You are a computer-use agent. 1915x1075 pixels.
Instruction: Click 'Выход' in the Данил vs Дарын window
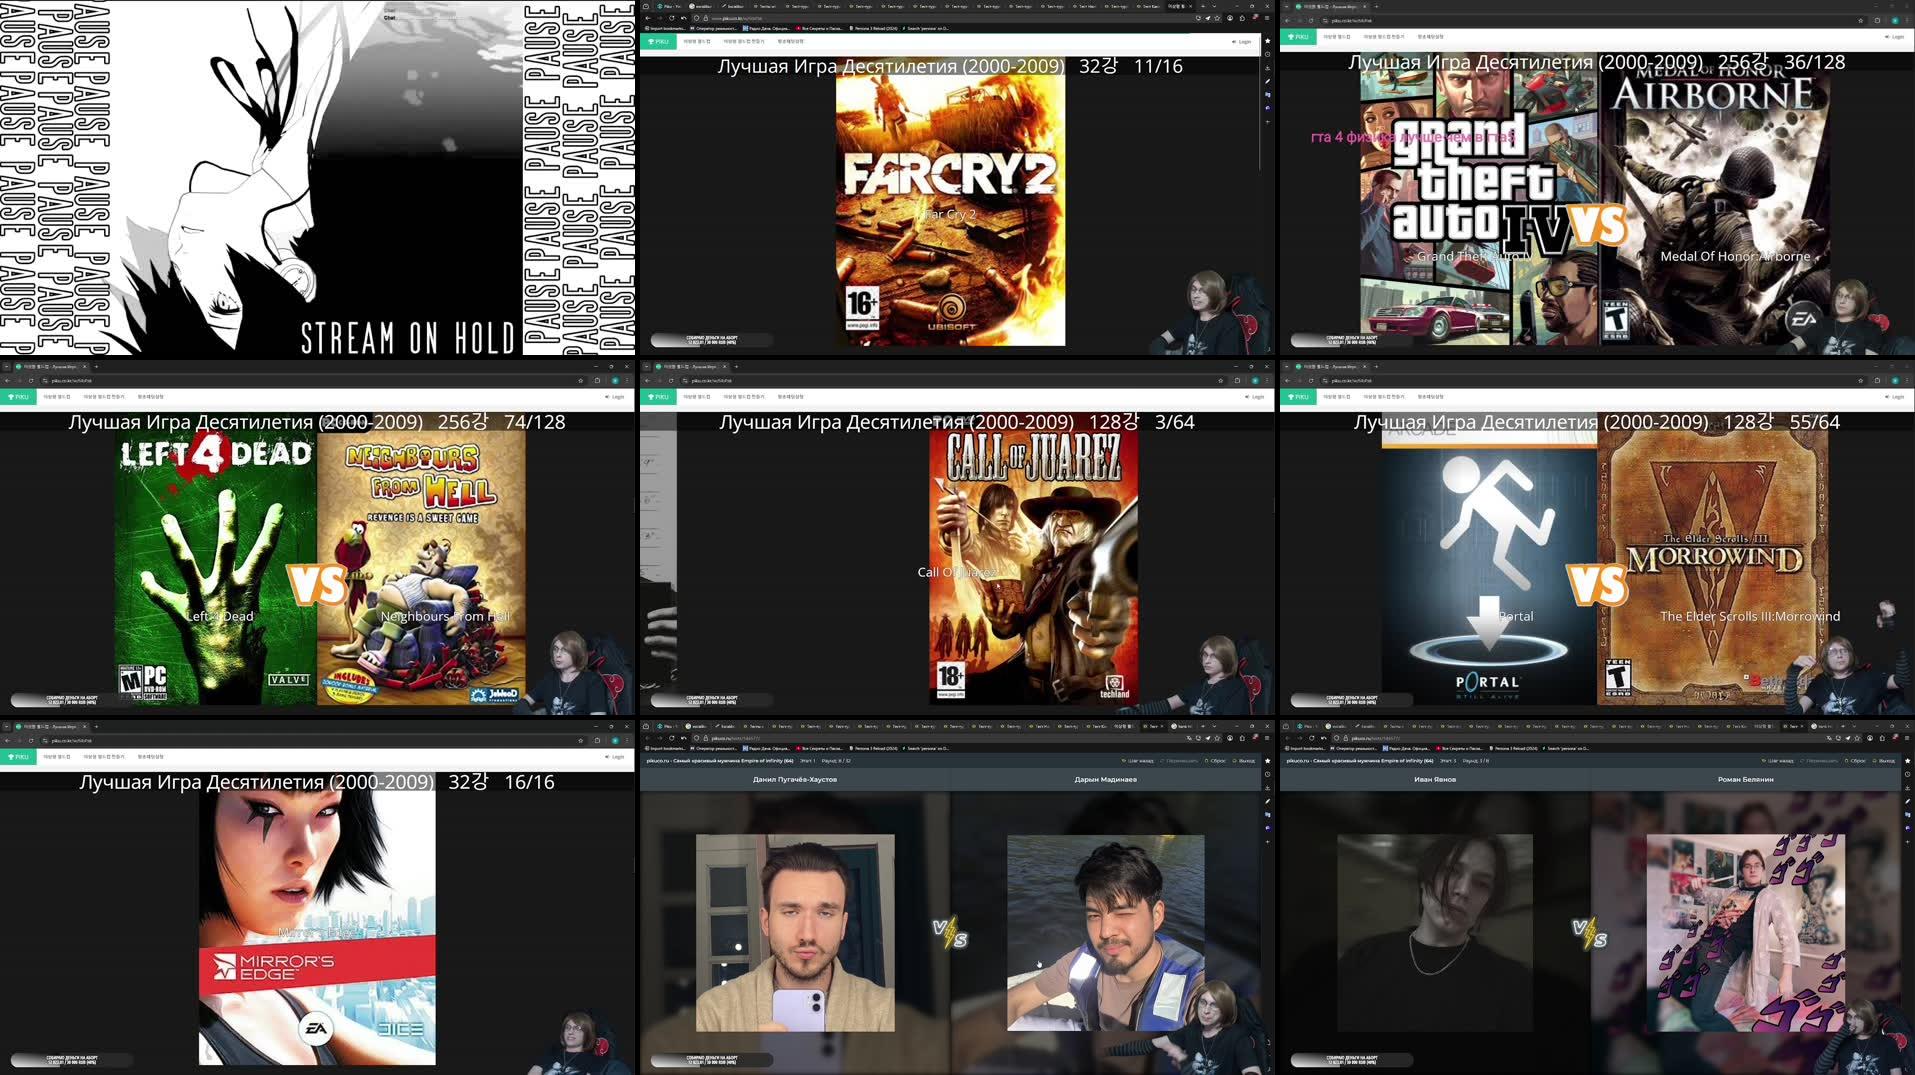point(1243,761)
